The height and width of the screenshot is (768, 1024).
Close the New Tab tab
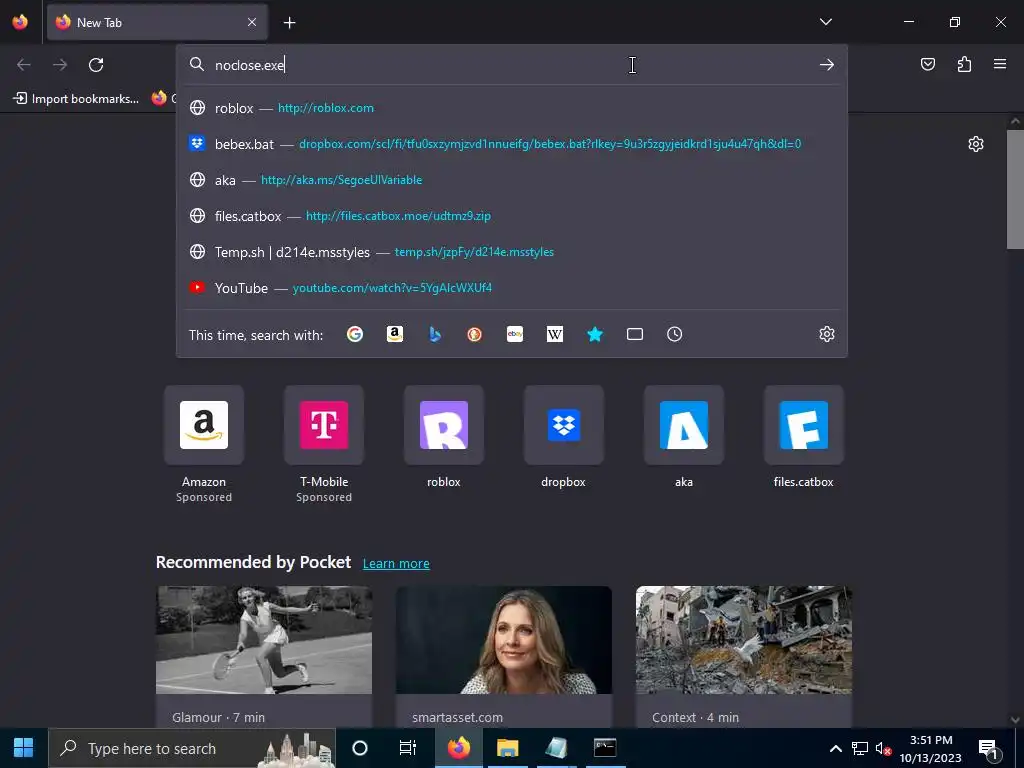tap(252, 22)
